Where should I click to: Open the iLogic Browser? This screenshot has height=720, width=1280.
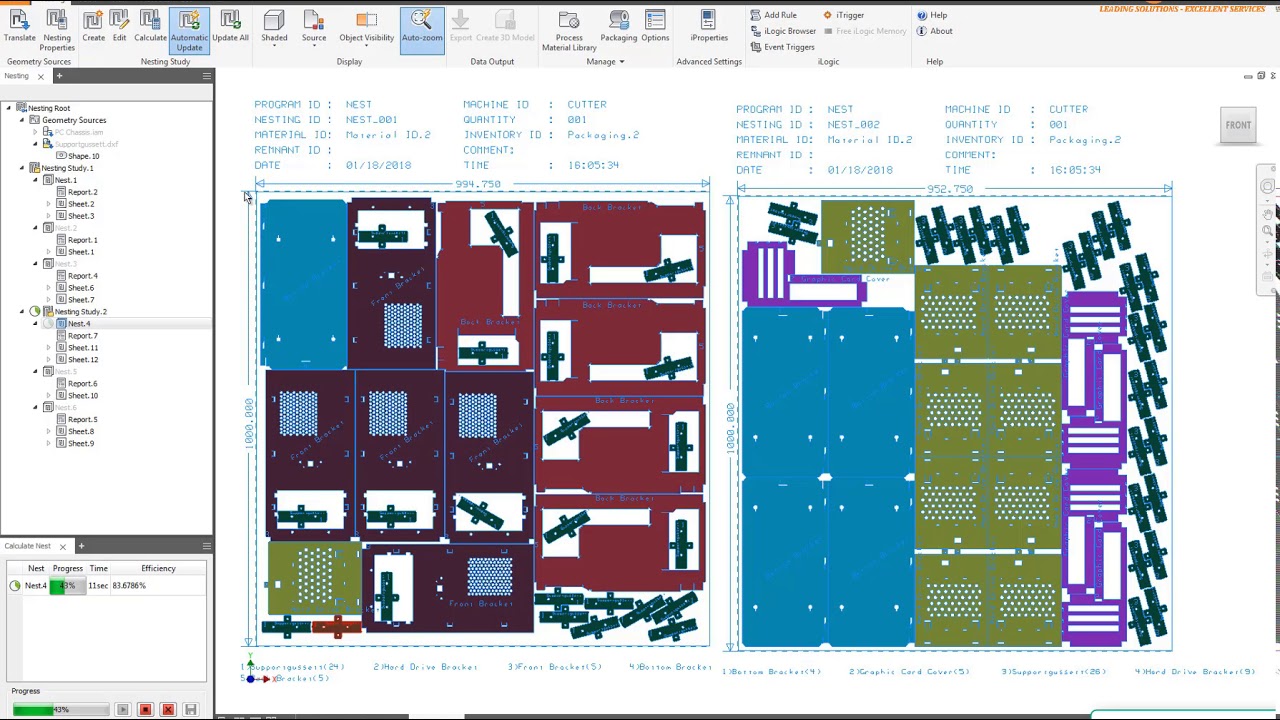(783, 31)
